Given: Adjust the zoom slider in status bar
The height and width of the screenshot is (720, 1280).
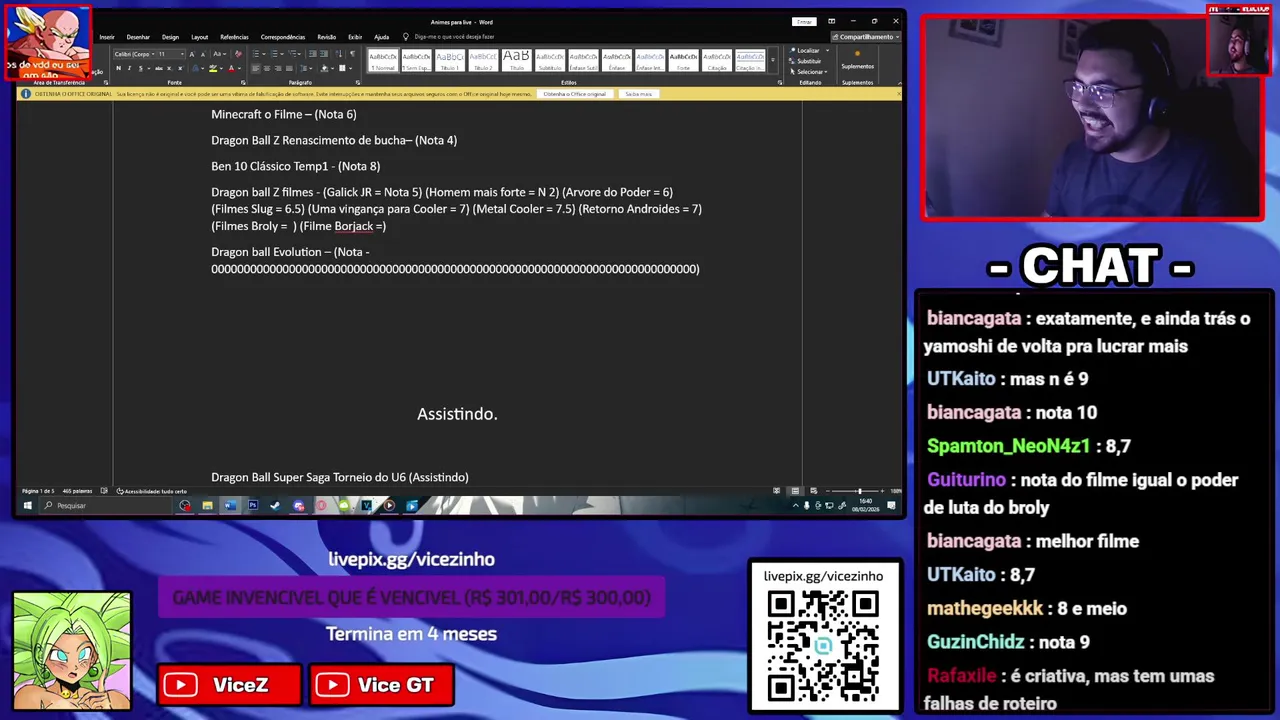Looking at the screenshot, I should [859, 491].
